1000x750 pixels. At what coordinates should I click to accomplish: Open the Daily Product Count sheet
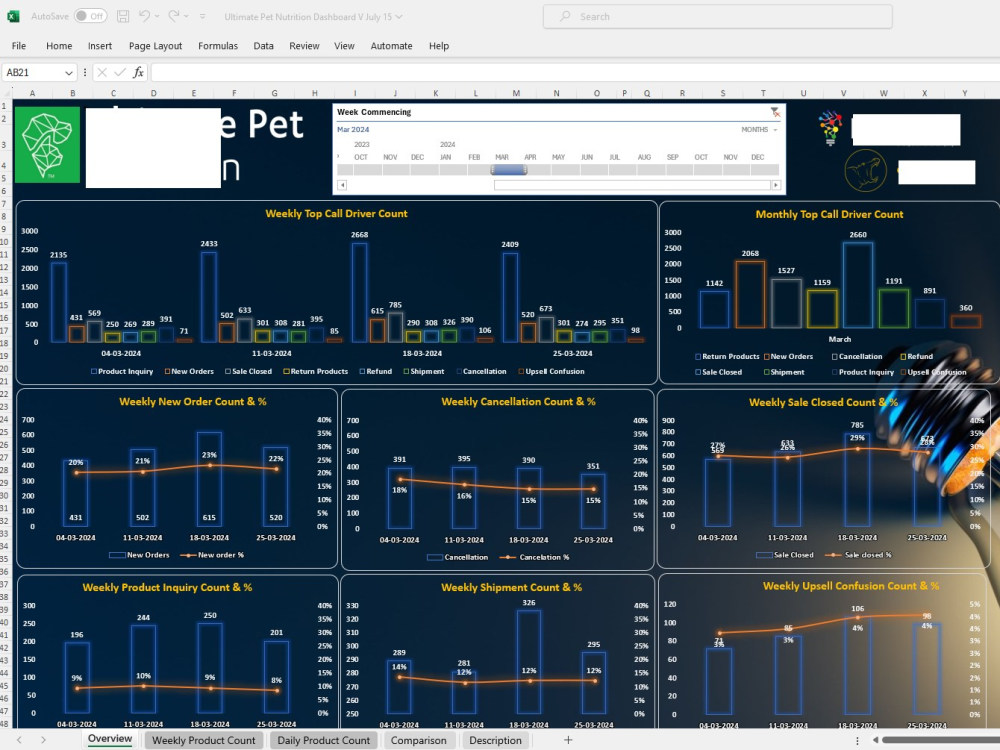(323, 740)
